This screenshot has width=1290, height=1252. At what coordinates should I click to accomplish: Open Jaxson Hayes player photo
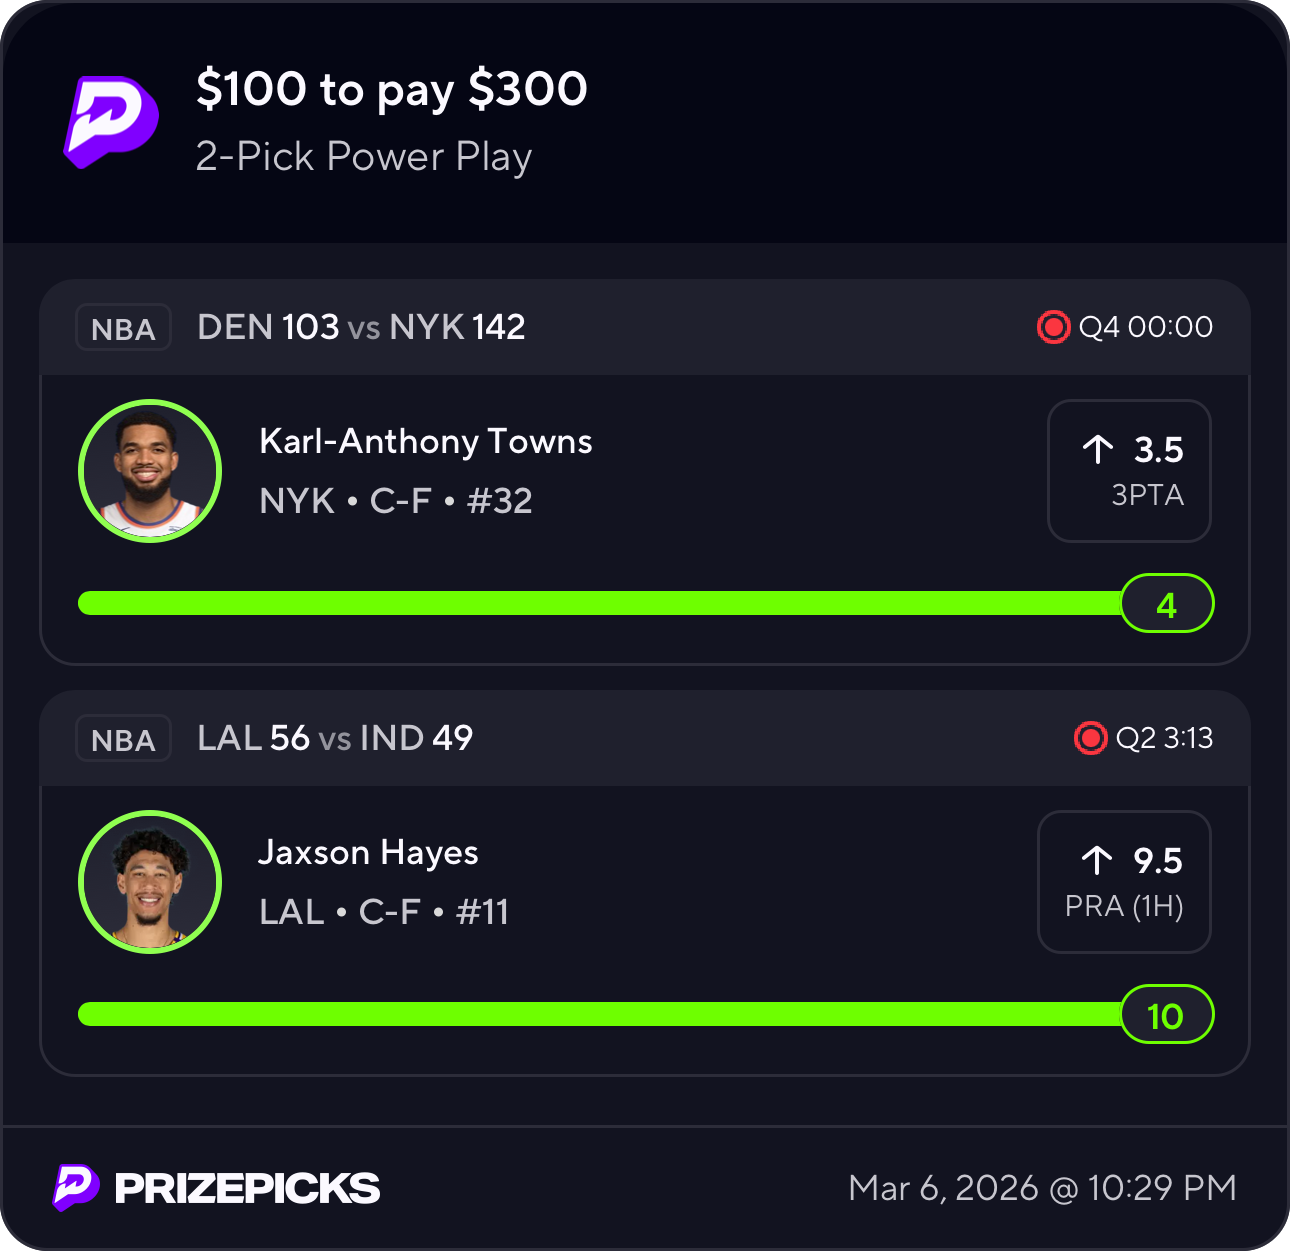click(x=150, y=882)
